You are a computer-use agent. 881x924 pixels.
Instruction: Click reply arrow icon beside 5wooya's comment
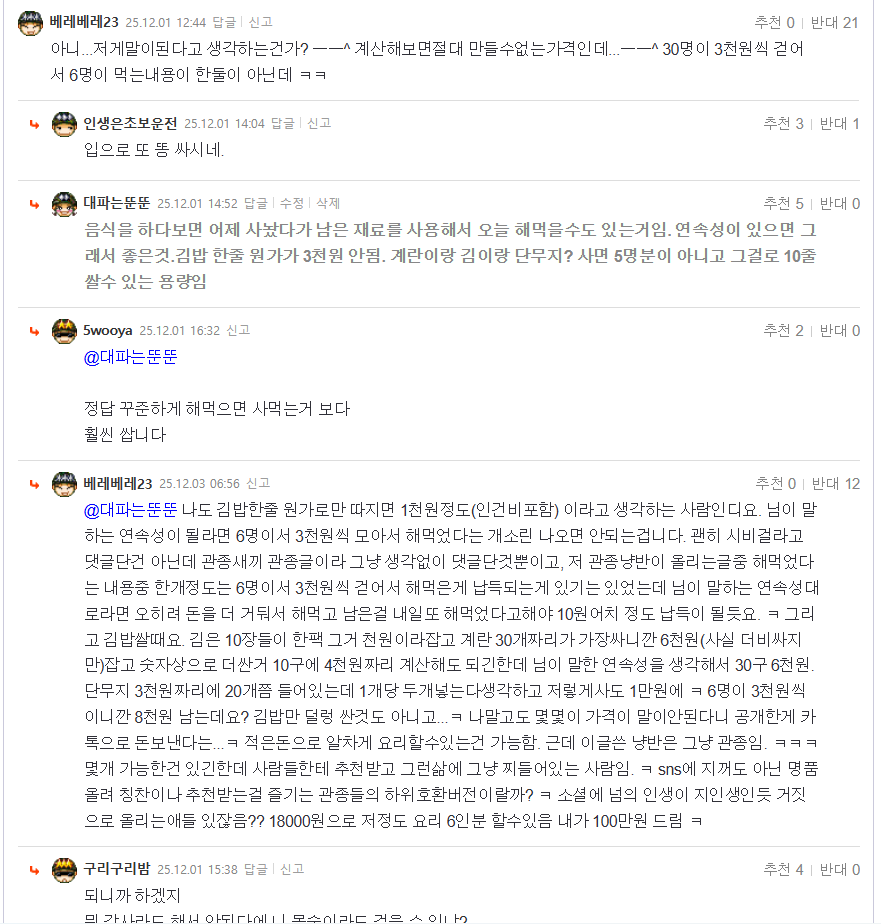[34, 332]
